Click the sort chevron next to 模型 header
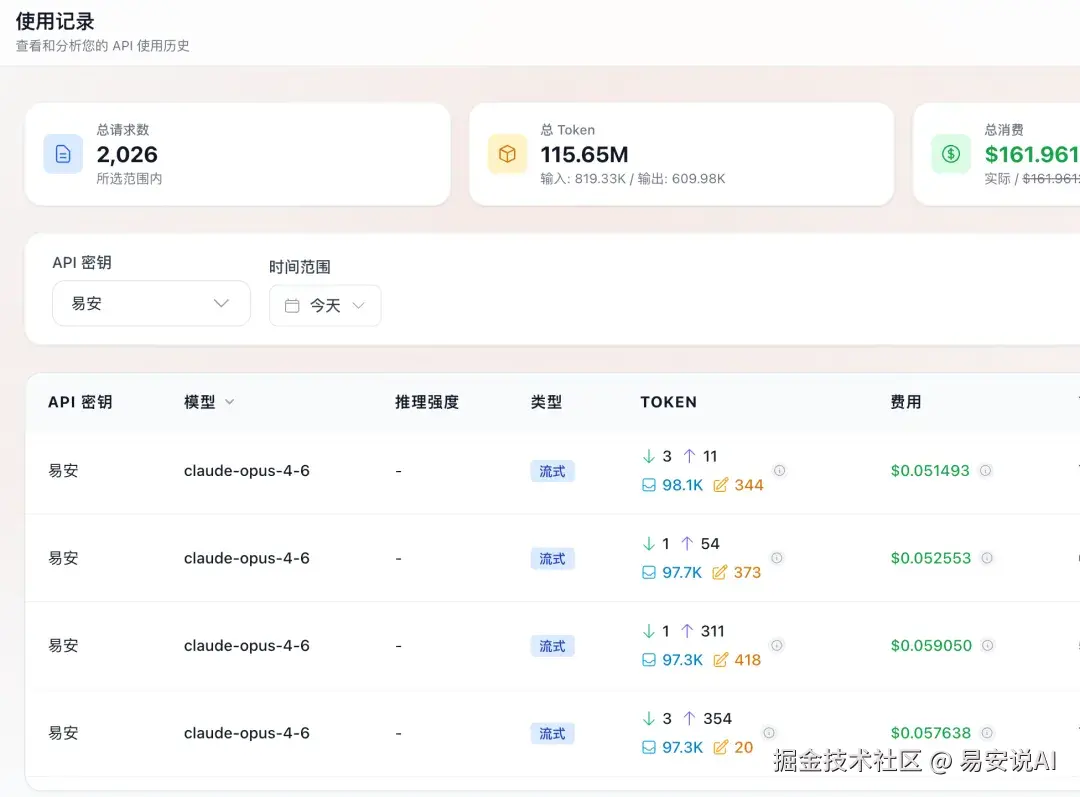1080x797 pixels. point(228,402)
